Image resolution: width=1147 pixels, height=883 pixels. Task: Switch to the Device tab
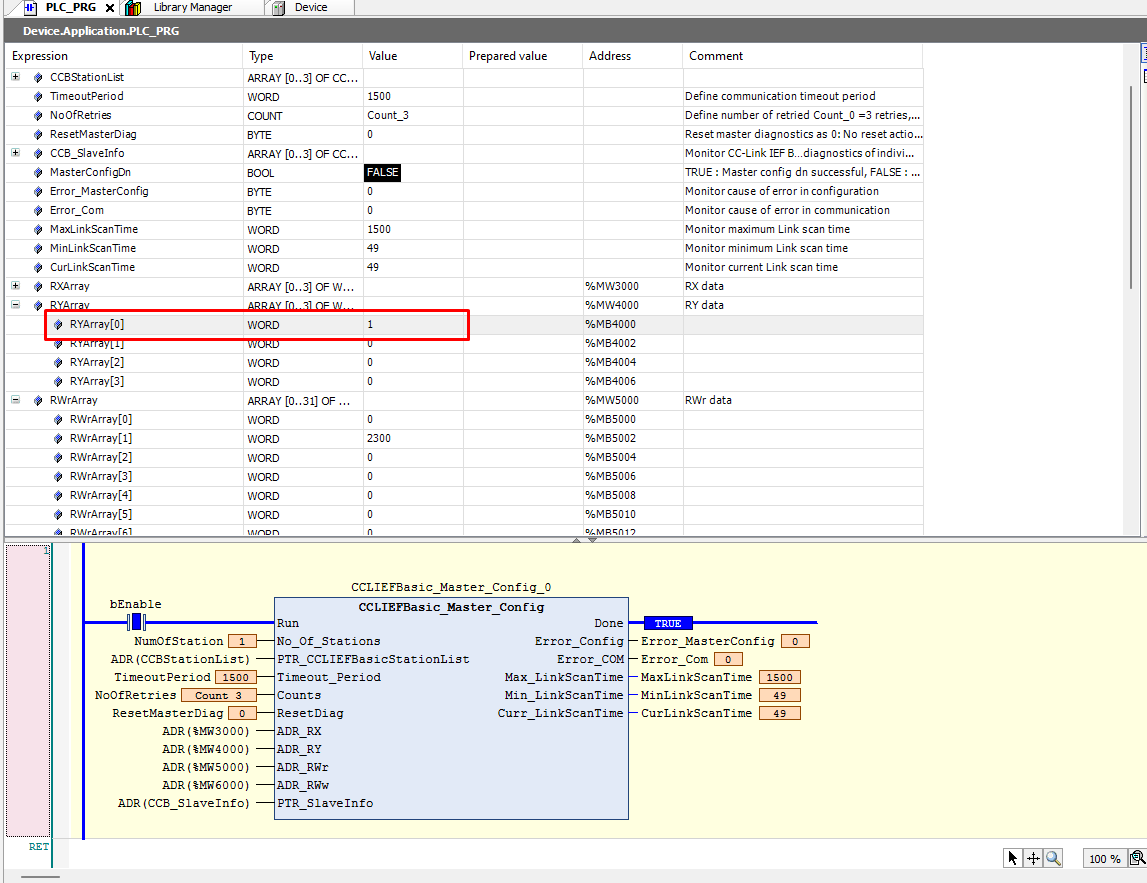click(311, 7)
